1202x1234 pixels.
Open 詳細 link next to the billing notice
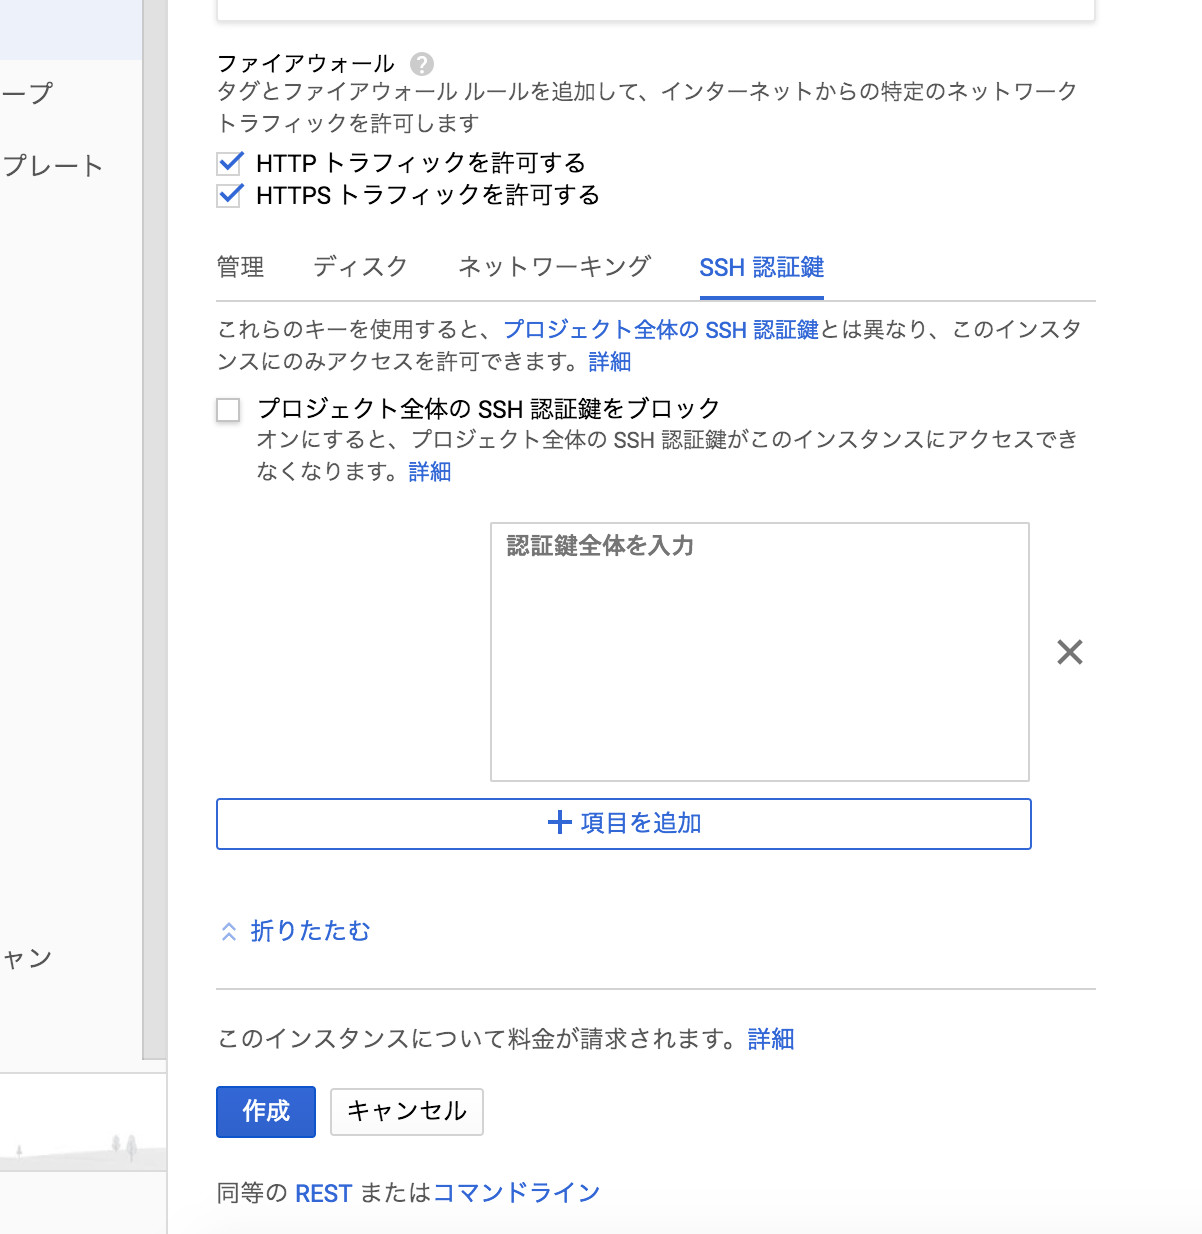coord(770,1040)
